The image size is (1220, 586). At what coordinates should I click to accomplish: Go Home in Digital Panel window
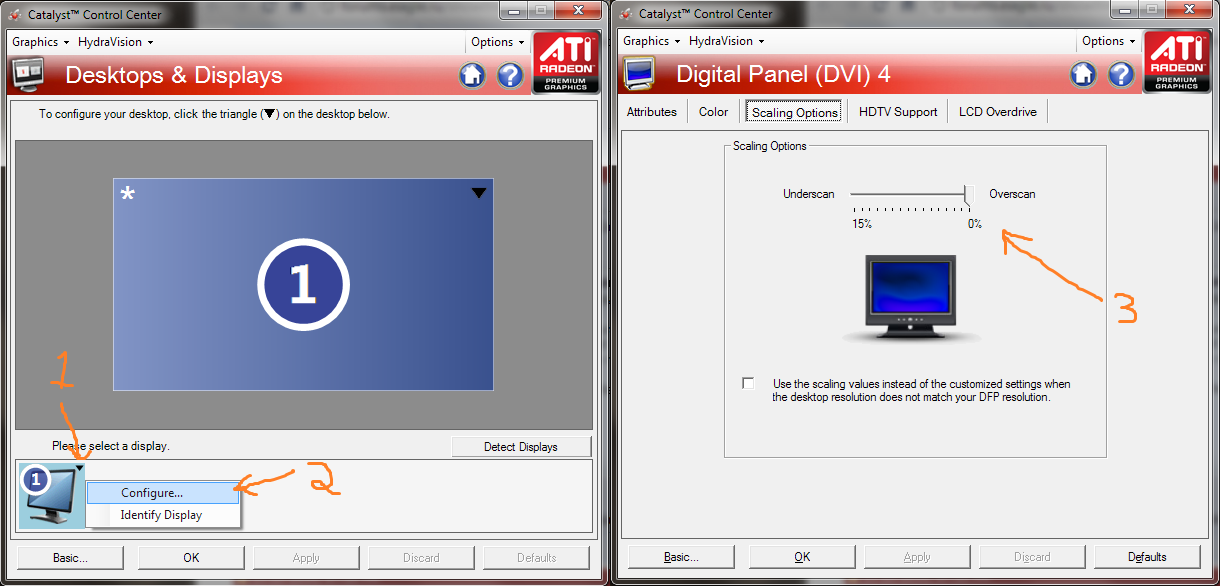tap(1083, 75)
